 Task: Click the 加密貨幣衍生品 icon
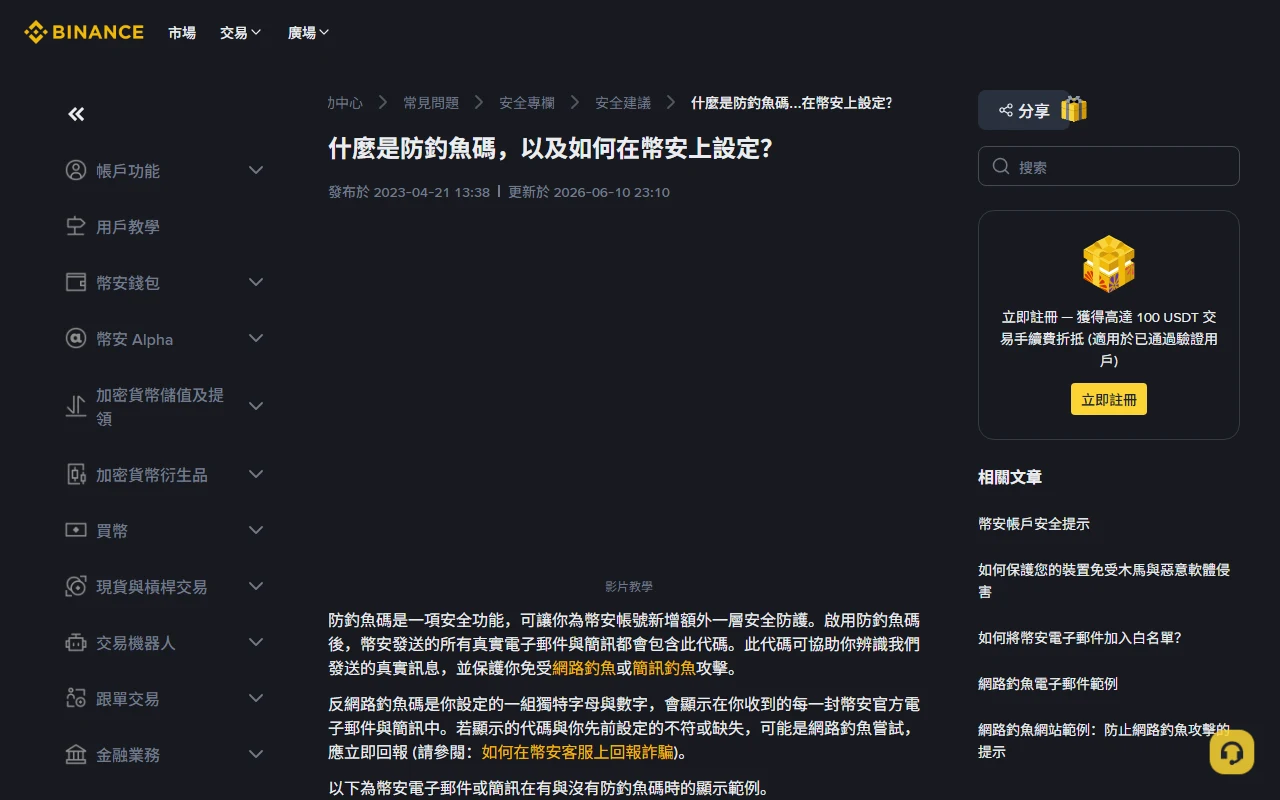click(76, 474)
